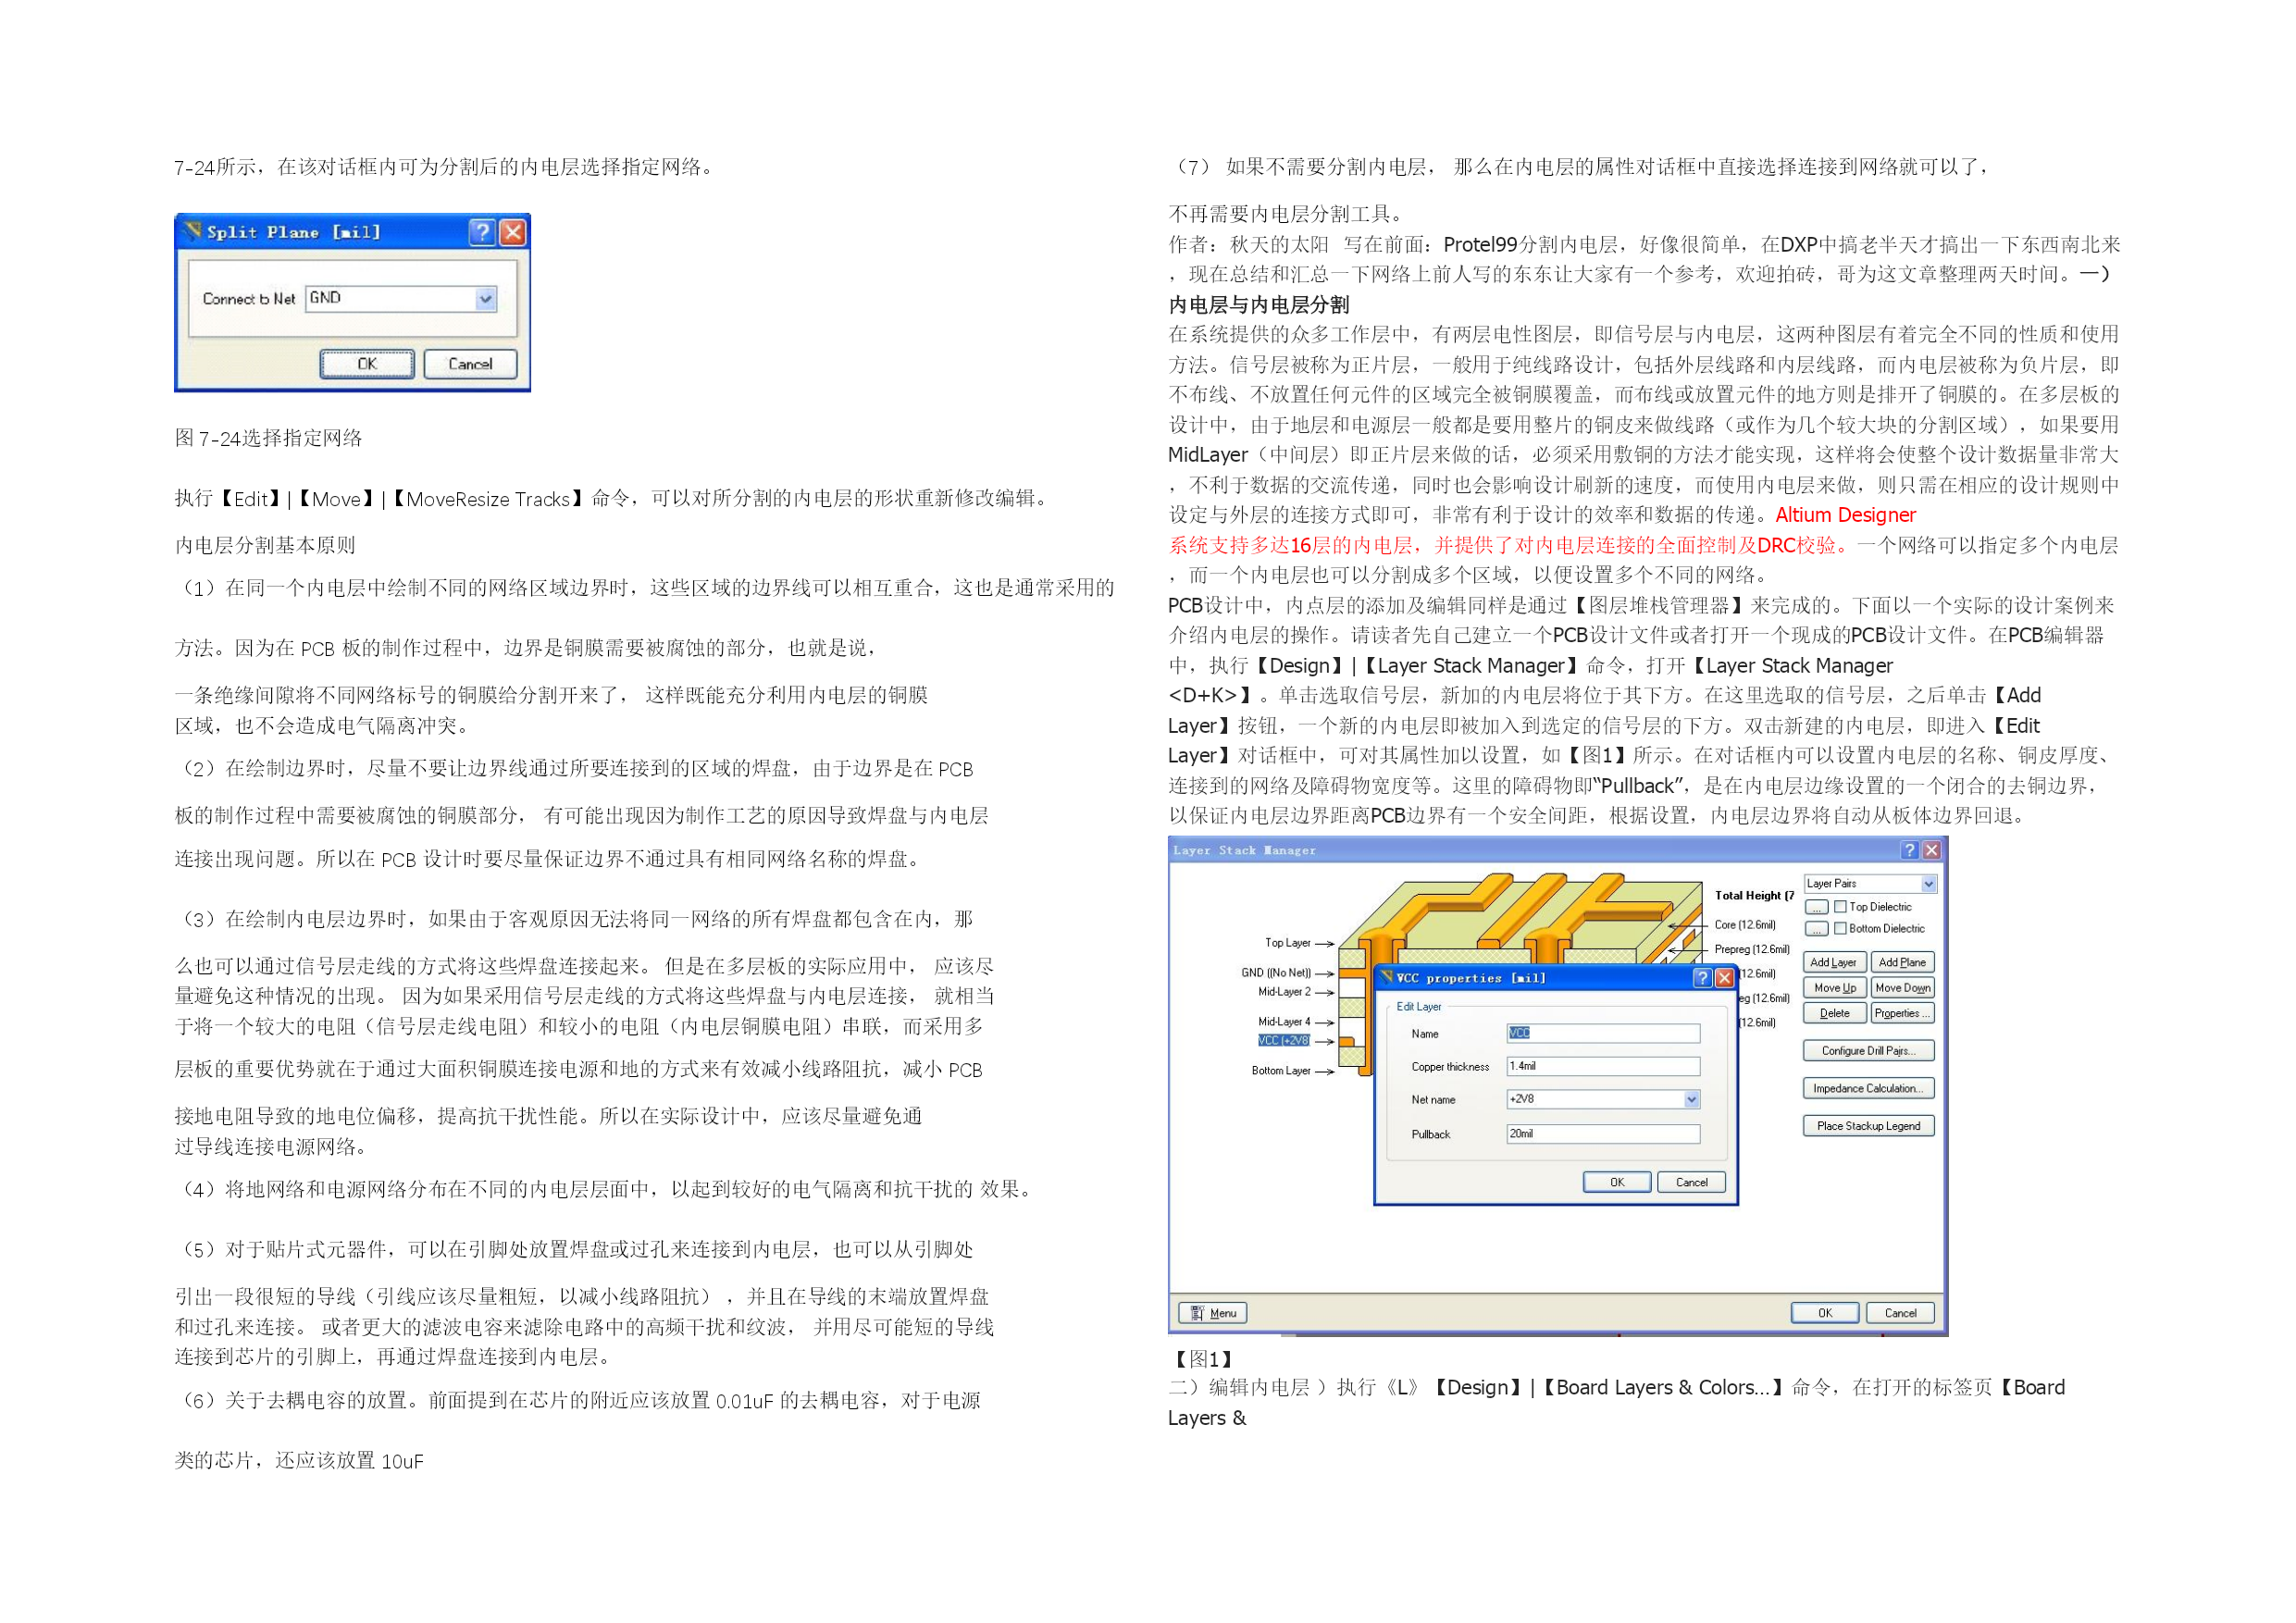Viewport: 2296px width, 1623px height.
Task: Select the Mid-Layer 2 label
Action: tap(1284, 992)
